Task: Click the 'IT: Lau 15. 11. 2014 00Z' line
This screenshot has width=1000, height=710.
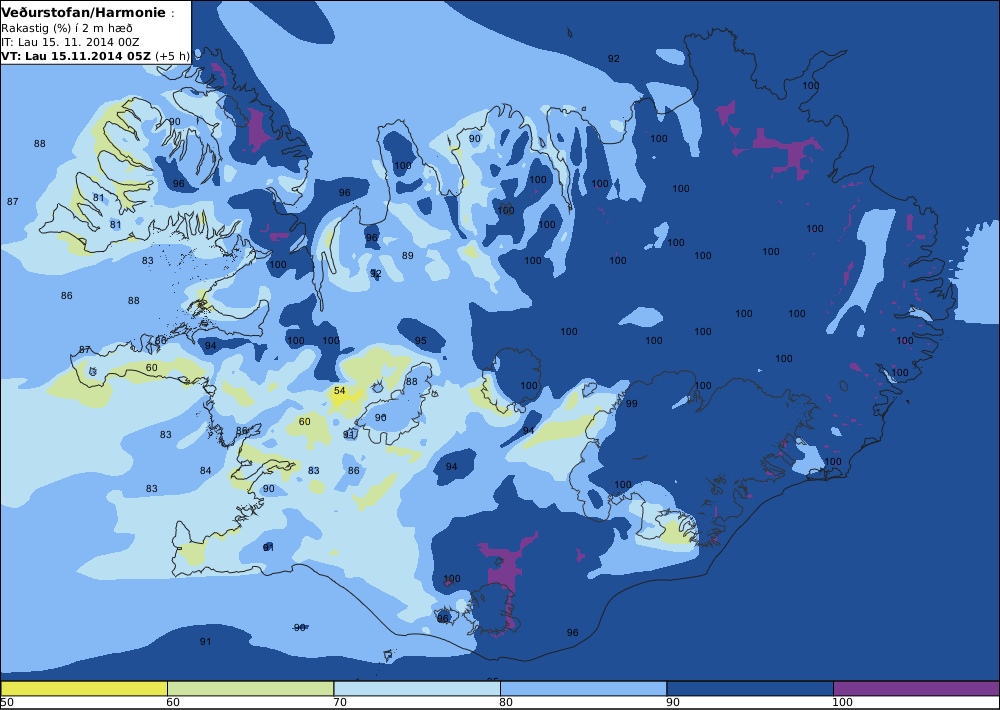Action: 70,42
